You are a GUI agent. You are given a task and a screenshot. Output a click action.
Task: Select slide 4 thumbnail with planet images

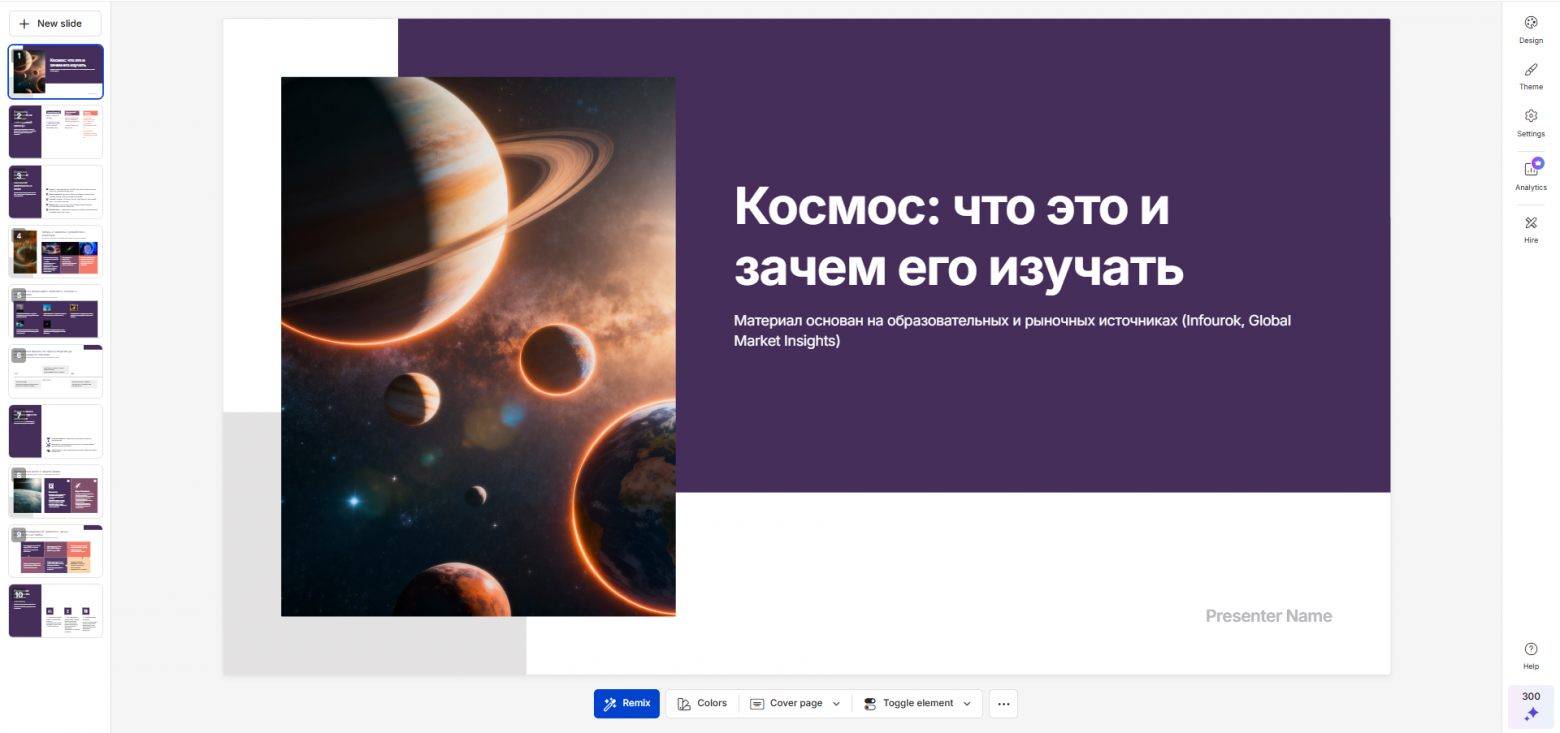pos(55,252)
